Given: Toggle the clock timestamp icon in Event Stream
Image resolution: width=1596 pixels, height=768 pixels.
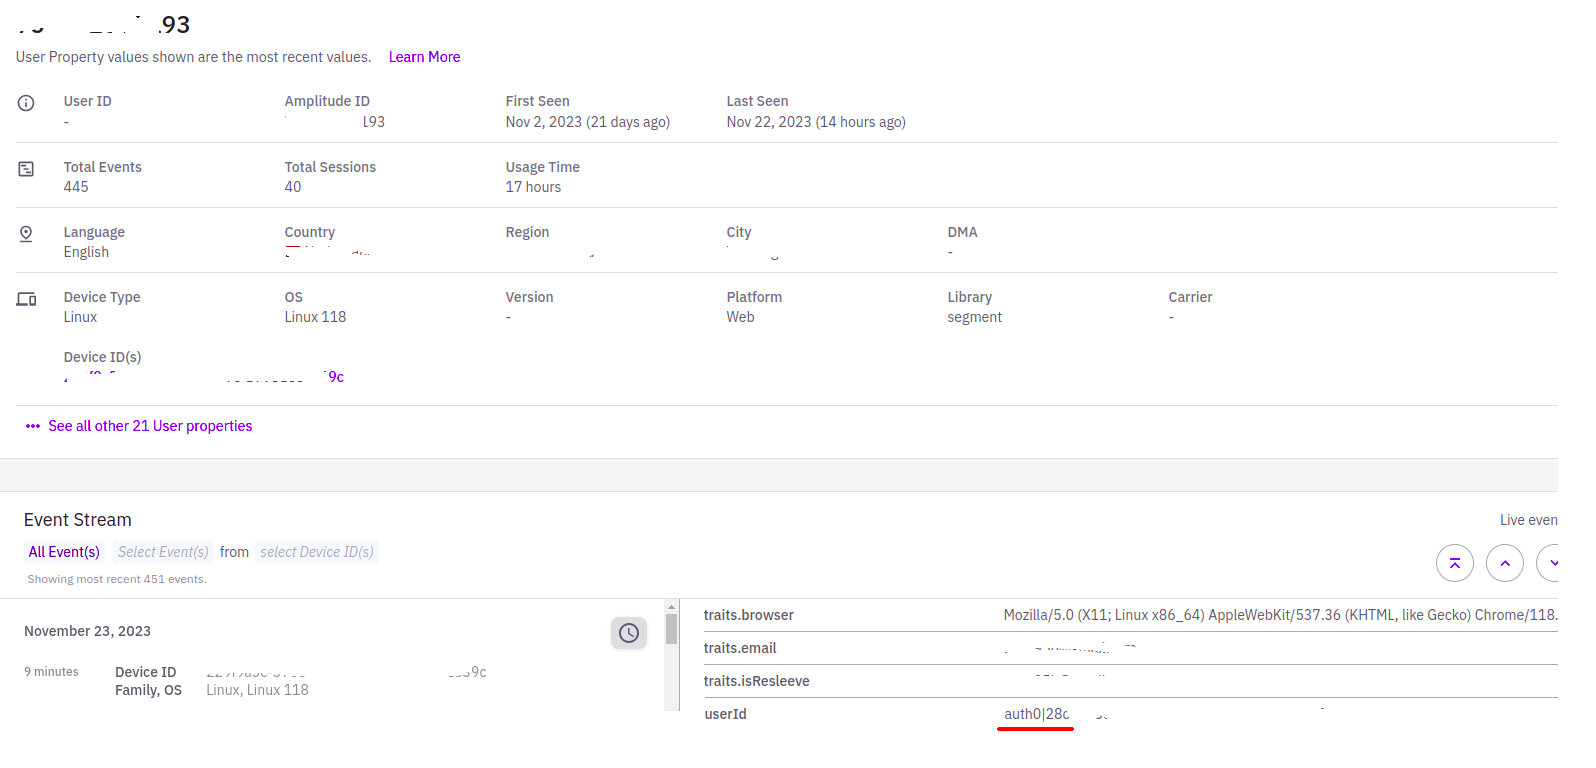Looking at the screenshot, I should coord(629,633).
